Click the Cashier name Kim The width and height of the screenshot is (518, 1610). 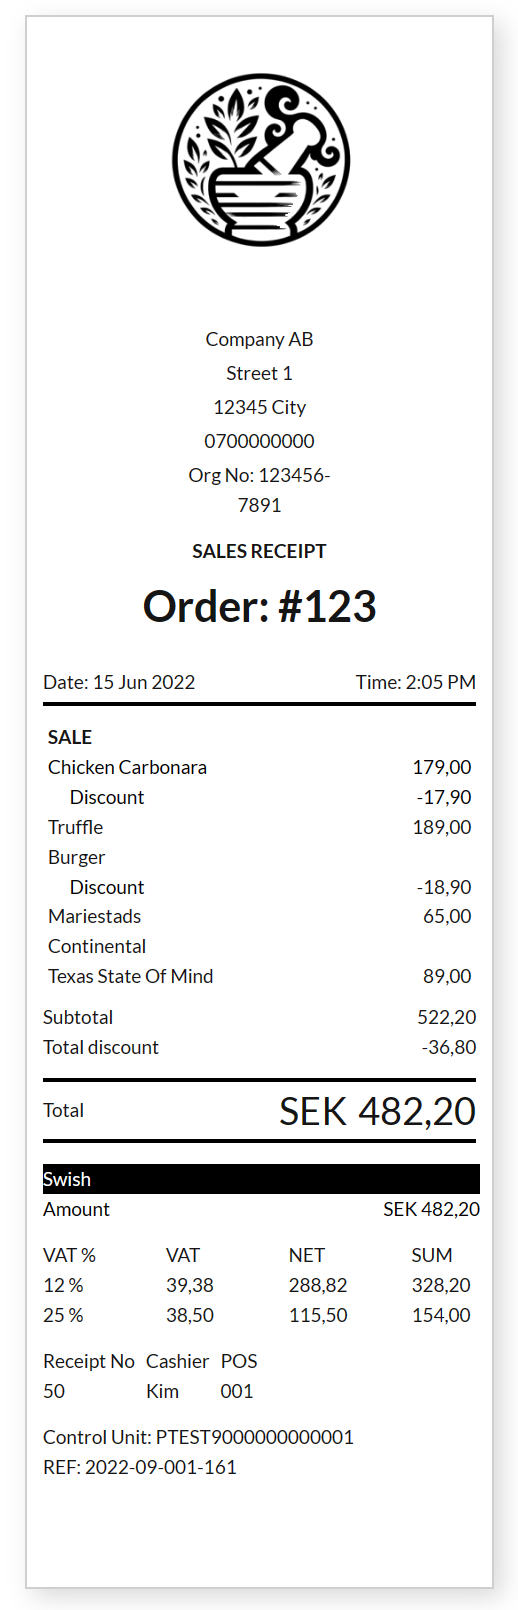[x=162, y=1391]
